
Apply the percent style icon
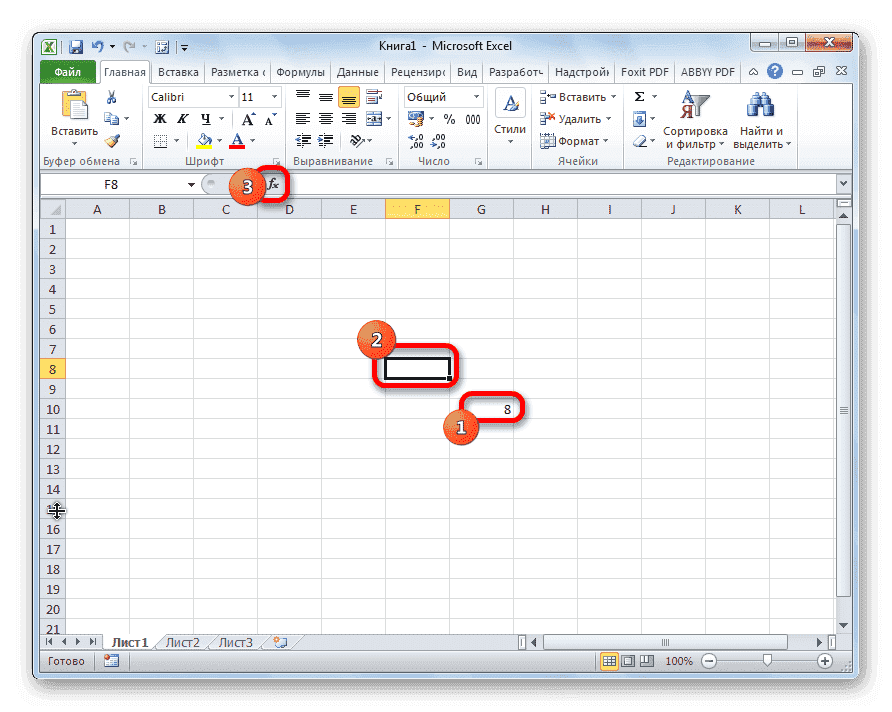449,118
